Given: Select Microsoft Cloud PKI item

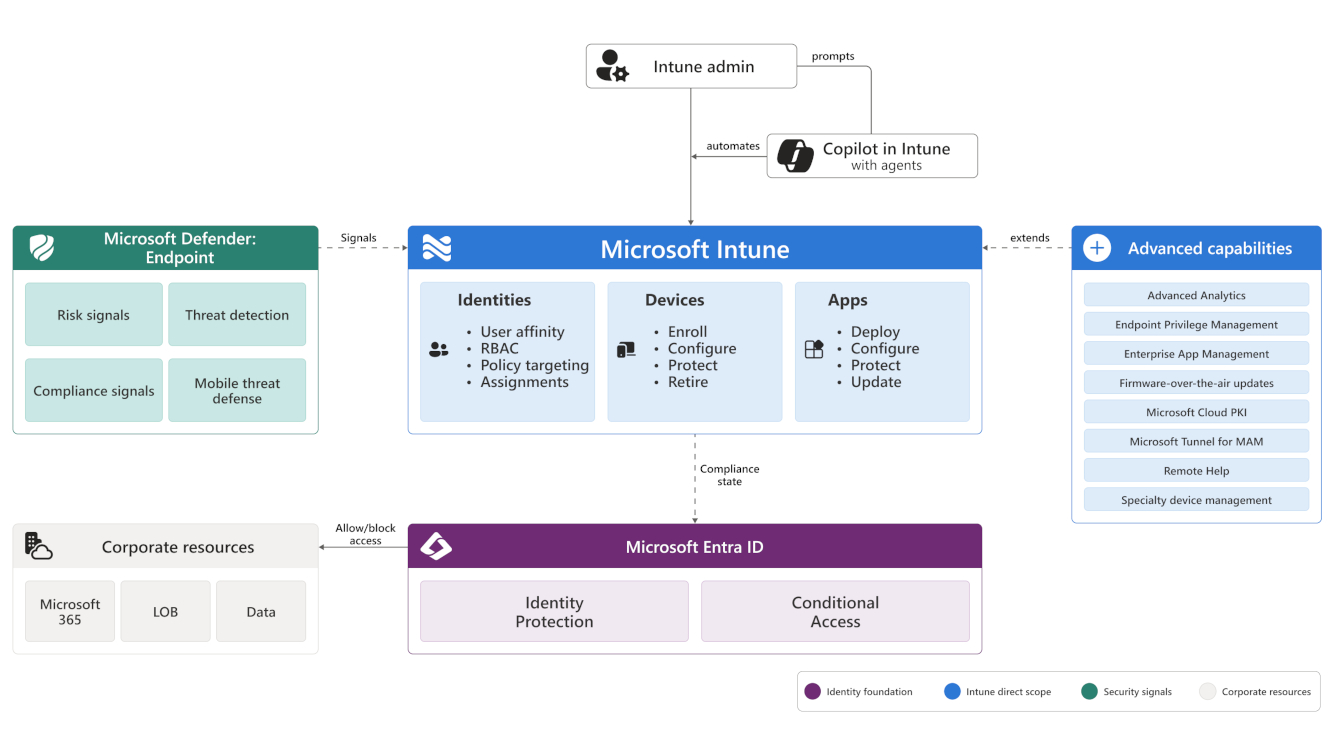Looking at the screenshot, I should (x=1196, y=412).
